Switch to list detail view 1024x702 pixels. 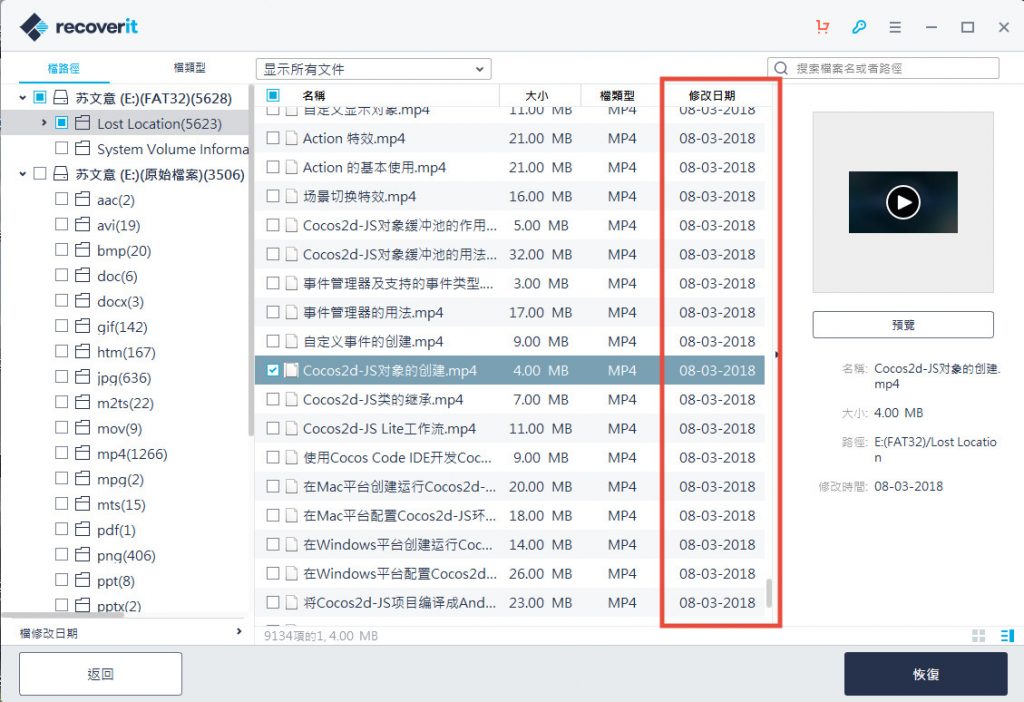(x=1007, y=635)
